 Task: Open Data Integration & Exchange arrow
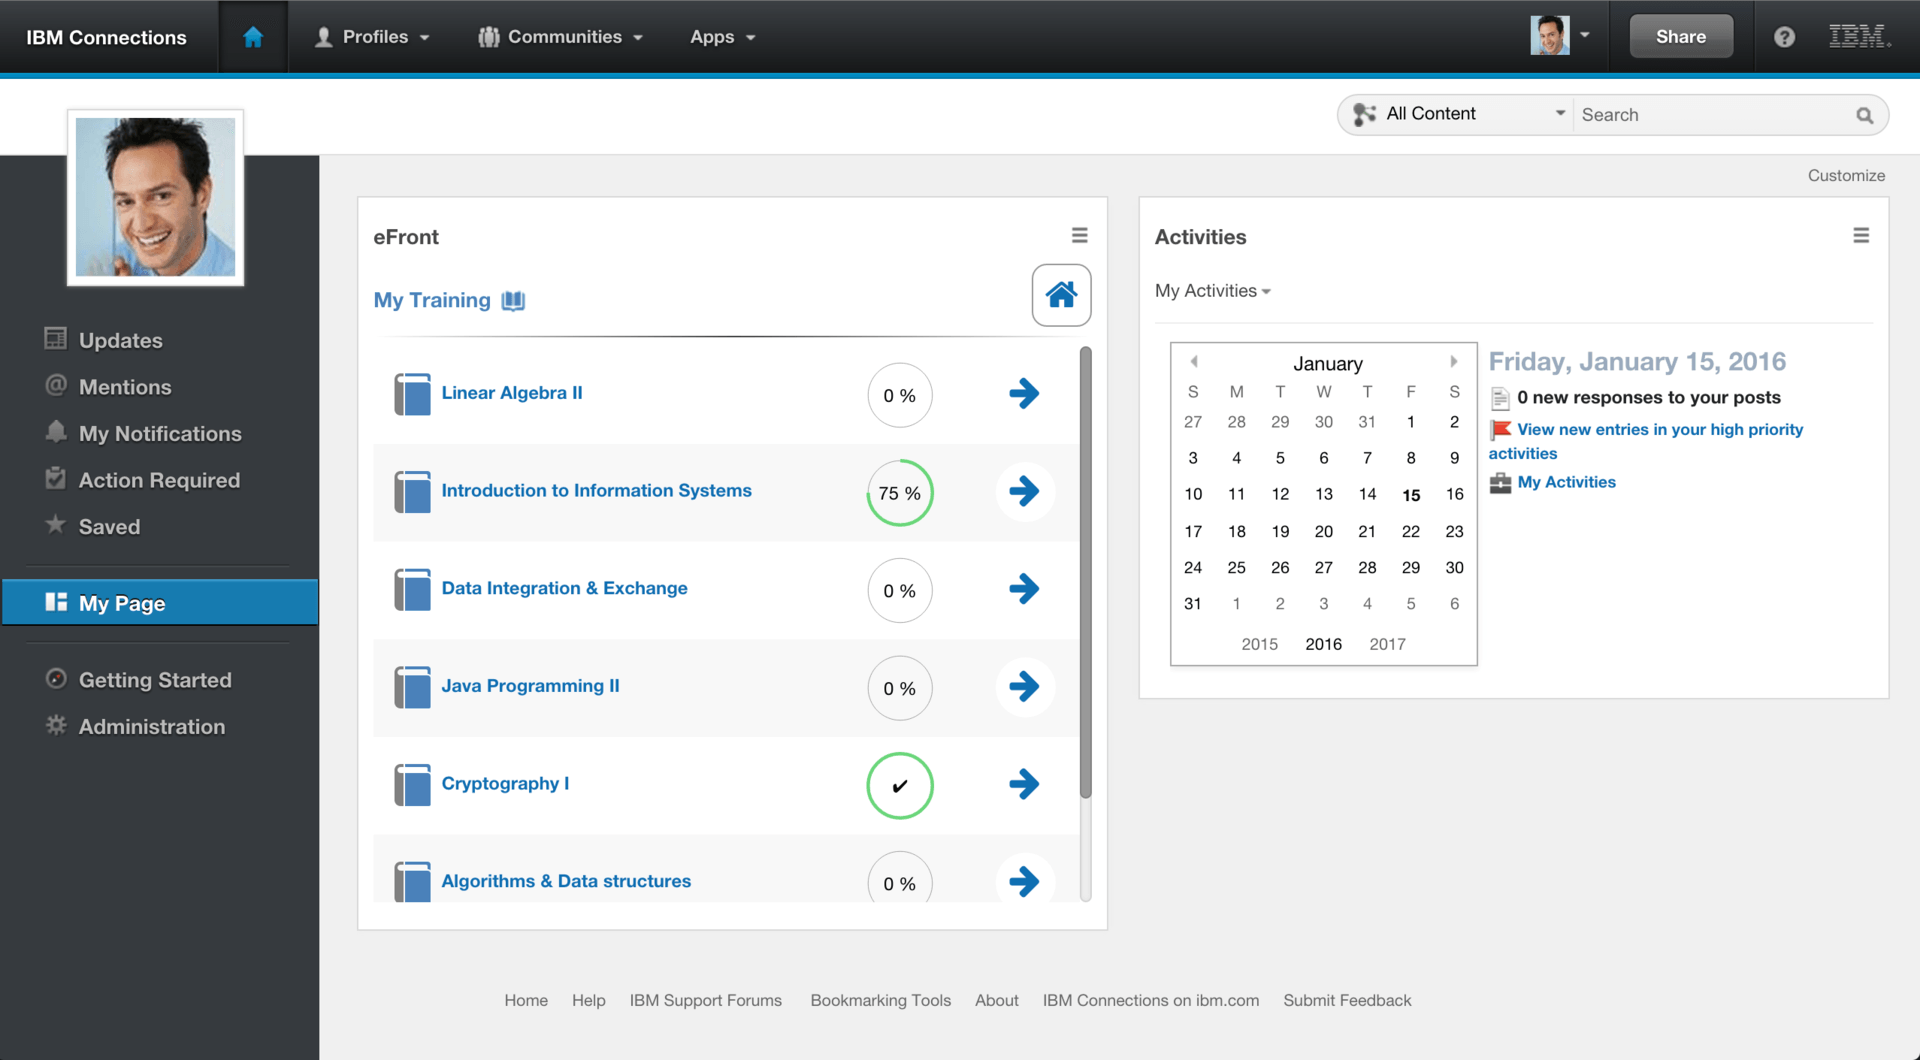coord(1024,588)
